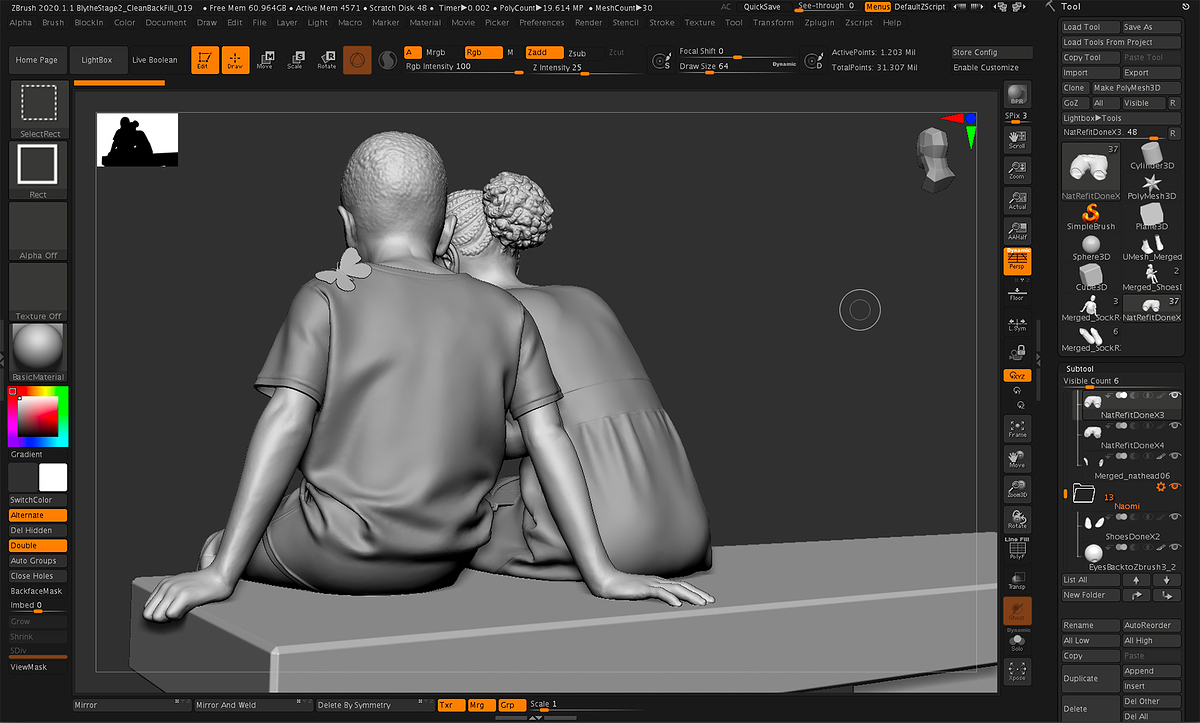
Task: Select the PolyMesh3D star tool
Action: pyautogui.click(x=1152, y=186)
